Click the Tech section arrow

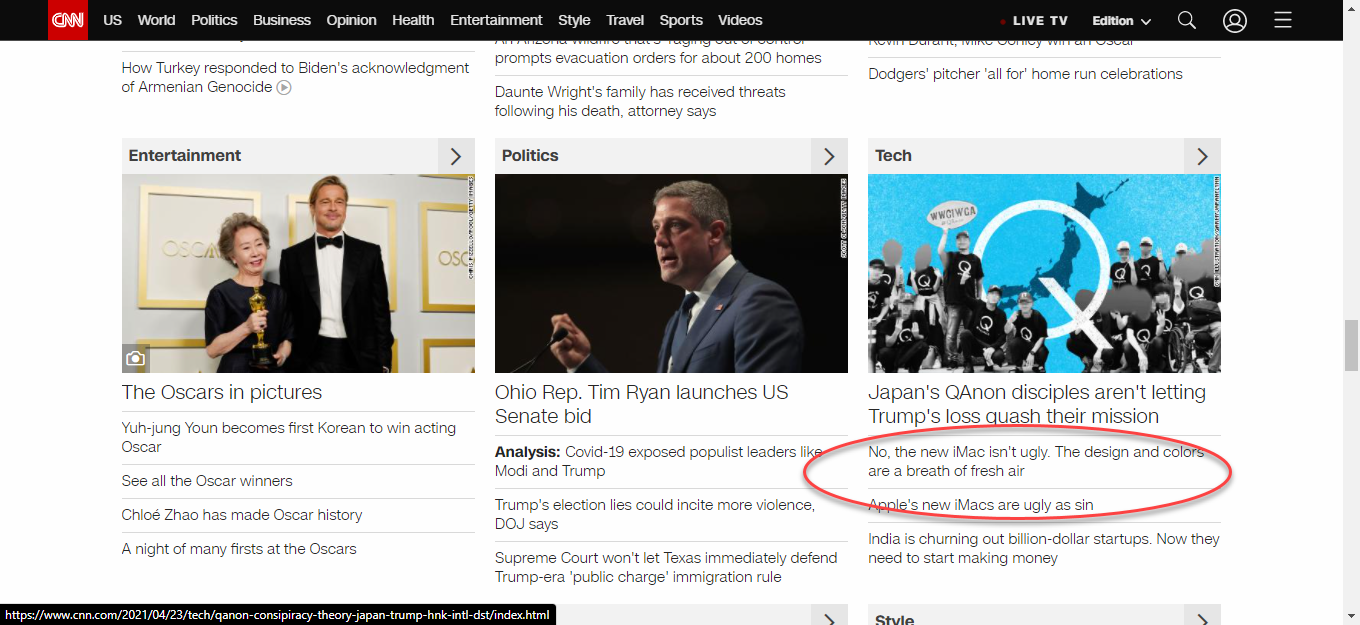pyautogui.click(x=1202, y=156)
